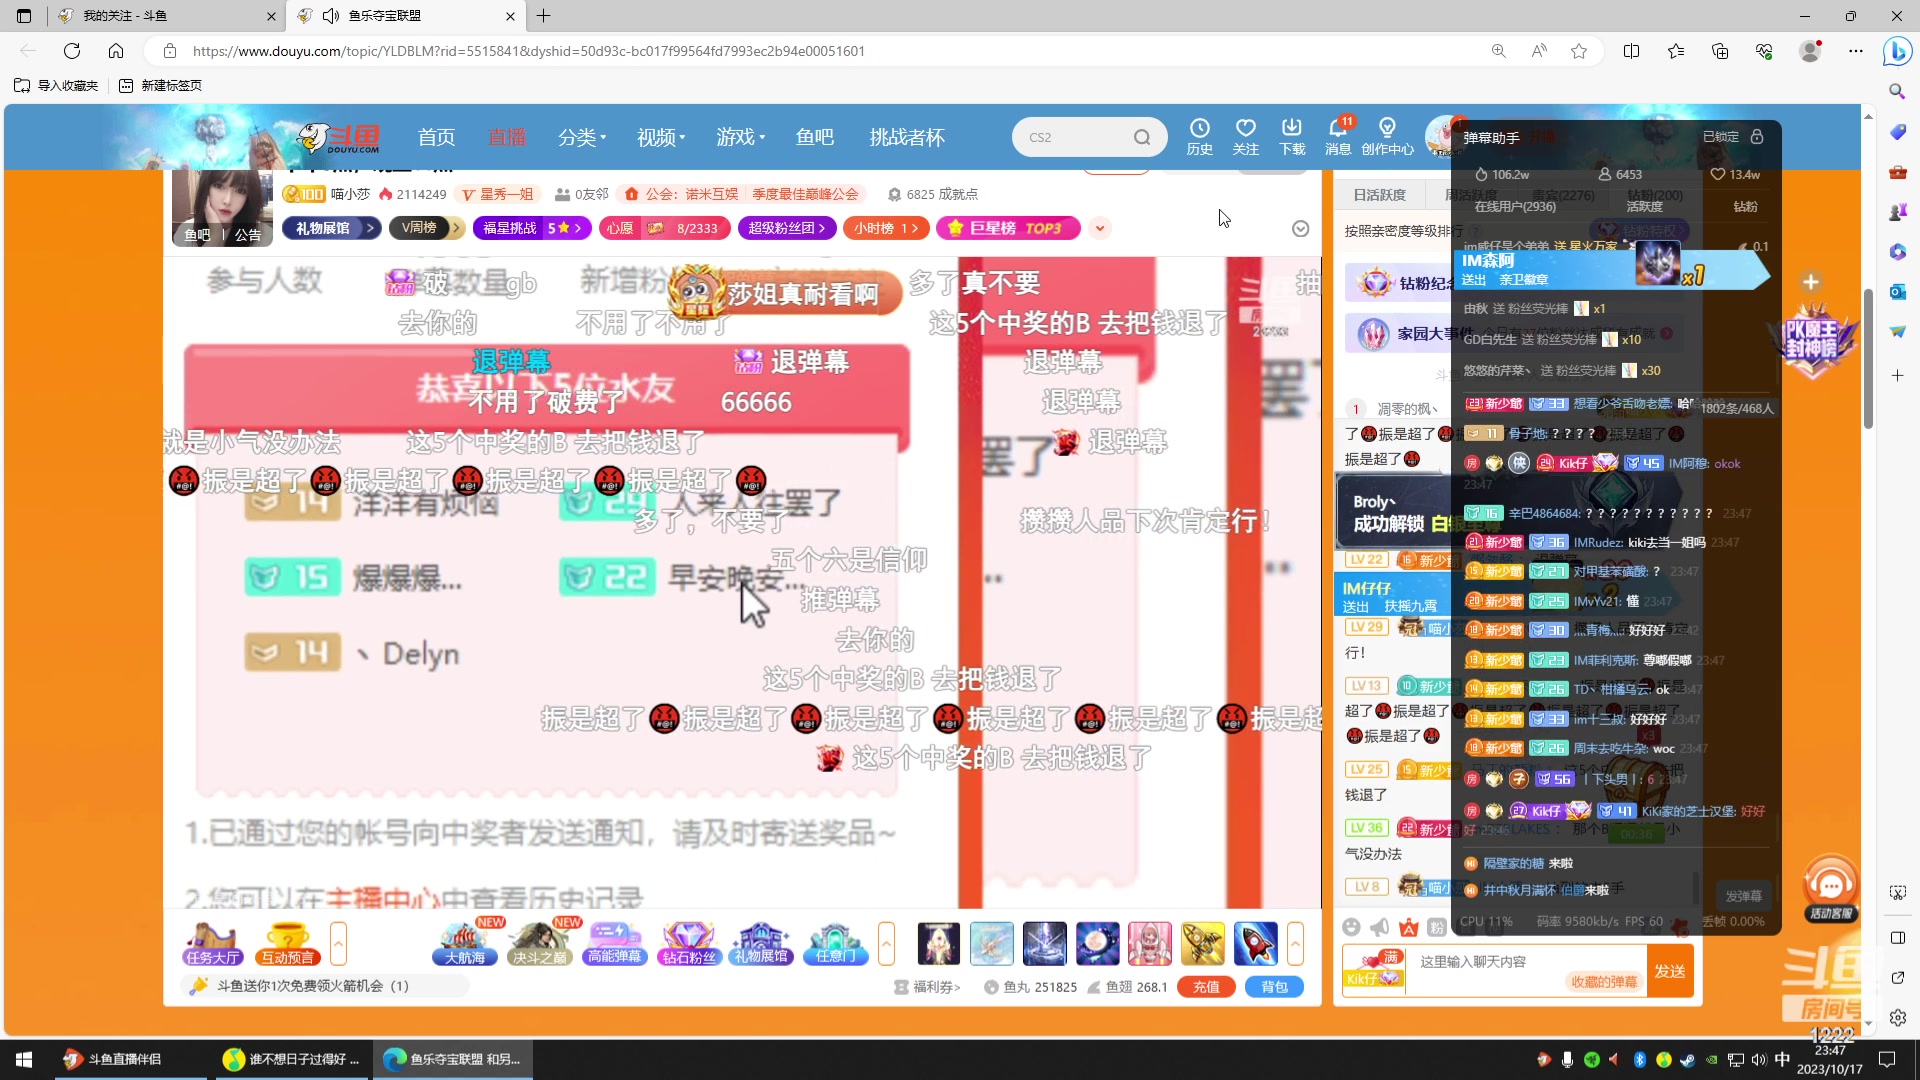Toggle browser favorites star
The image size is (1920, 1080).
tap(1579, 51)
